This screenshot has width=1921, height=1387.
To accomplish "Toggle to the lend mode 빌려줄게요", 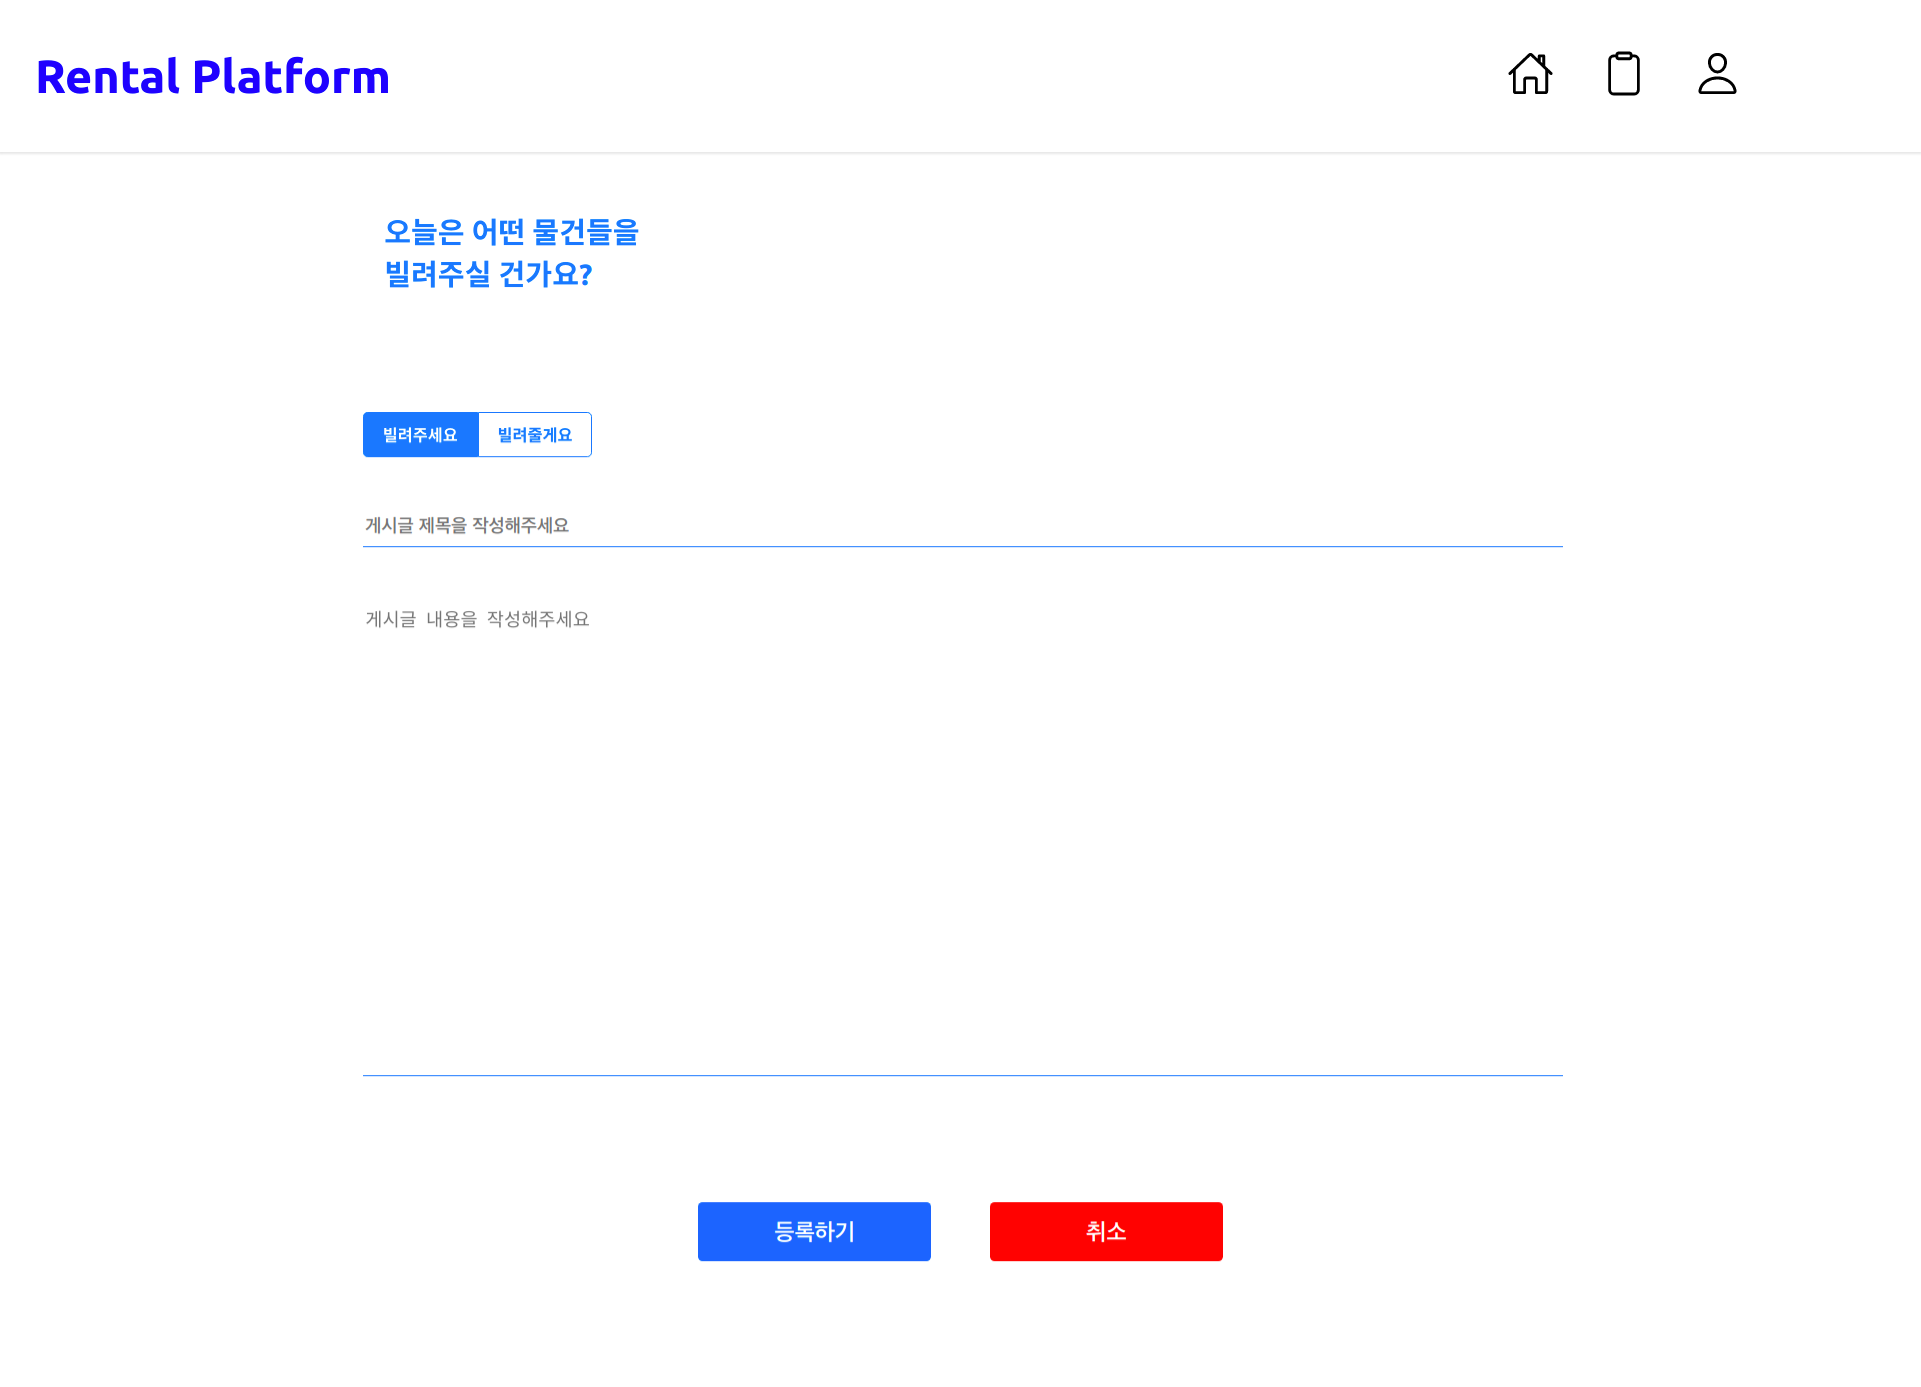I will click(x=535, y=434).
